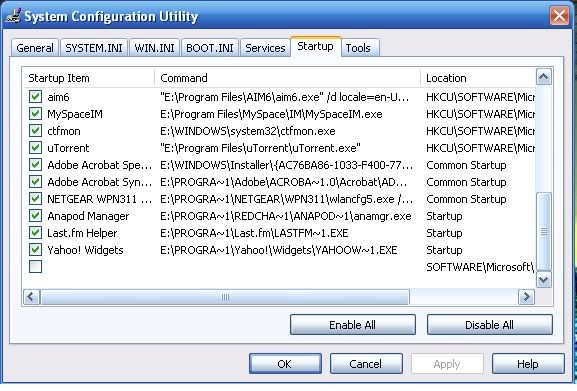Screen dimensions: 577x391
Task: Click the ctfmon.exe command path
Action: coord(248,131)
